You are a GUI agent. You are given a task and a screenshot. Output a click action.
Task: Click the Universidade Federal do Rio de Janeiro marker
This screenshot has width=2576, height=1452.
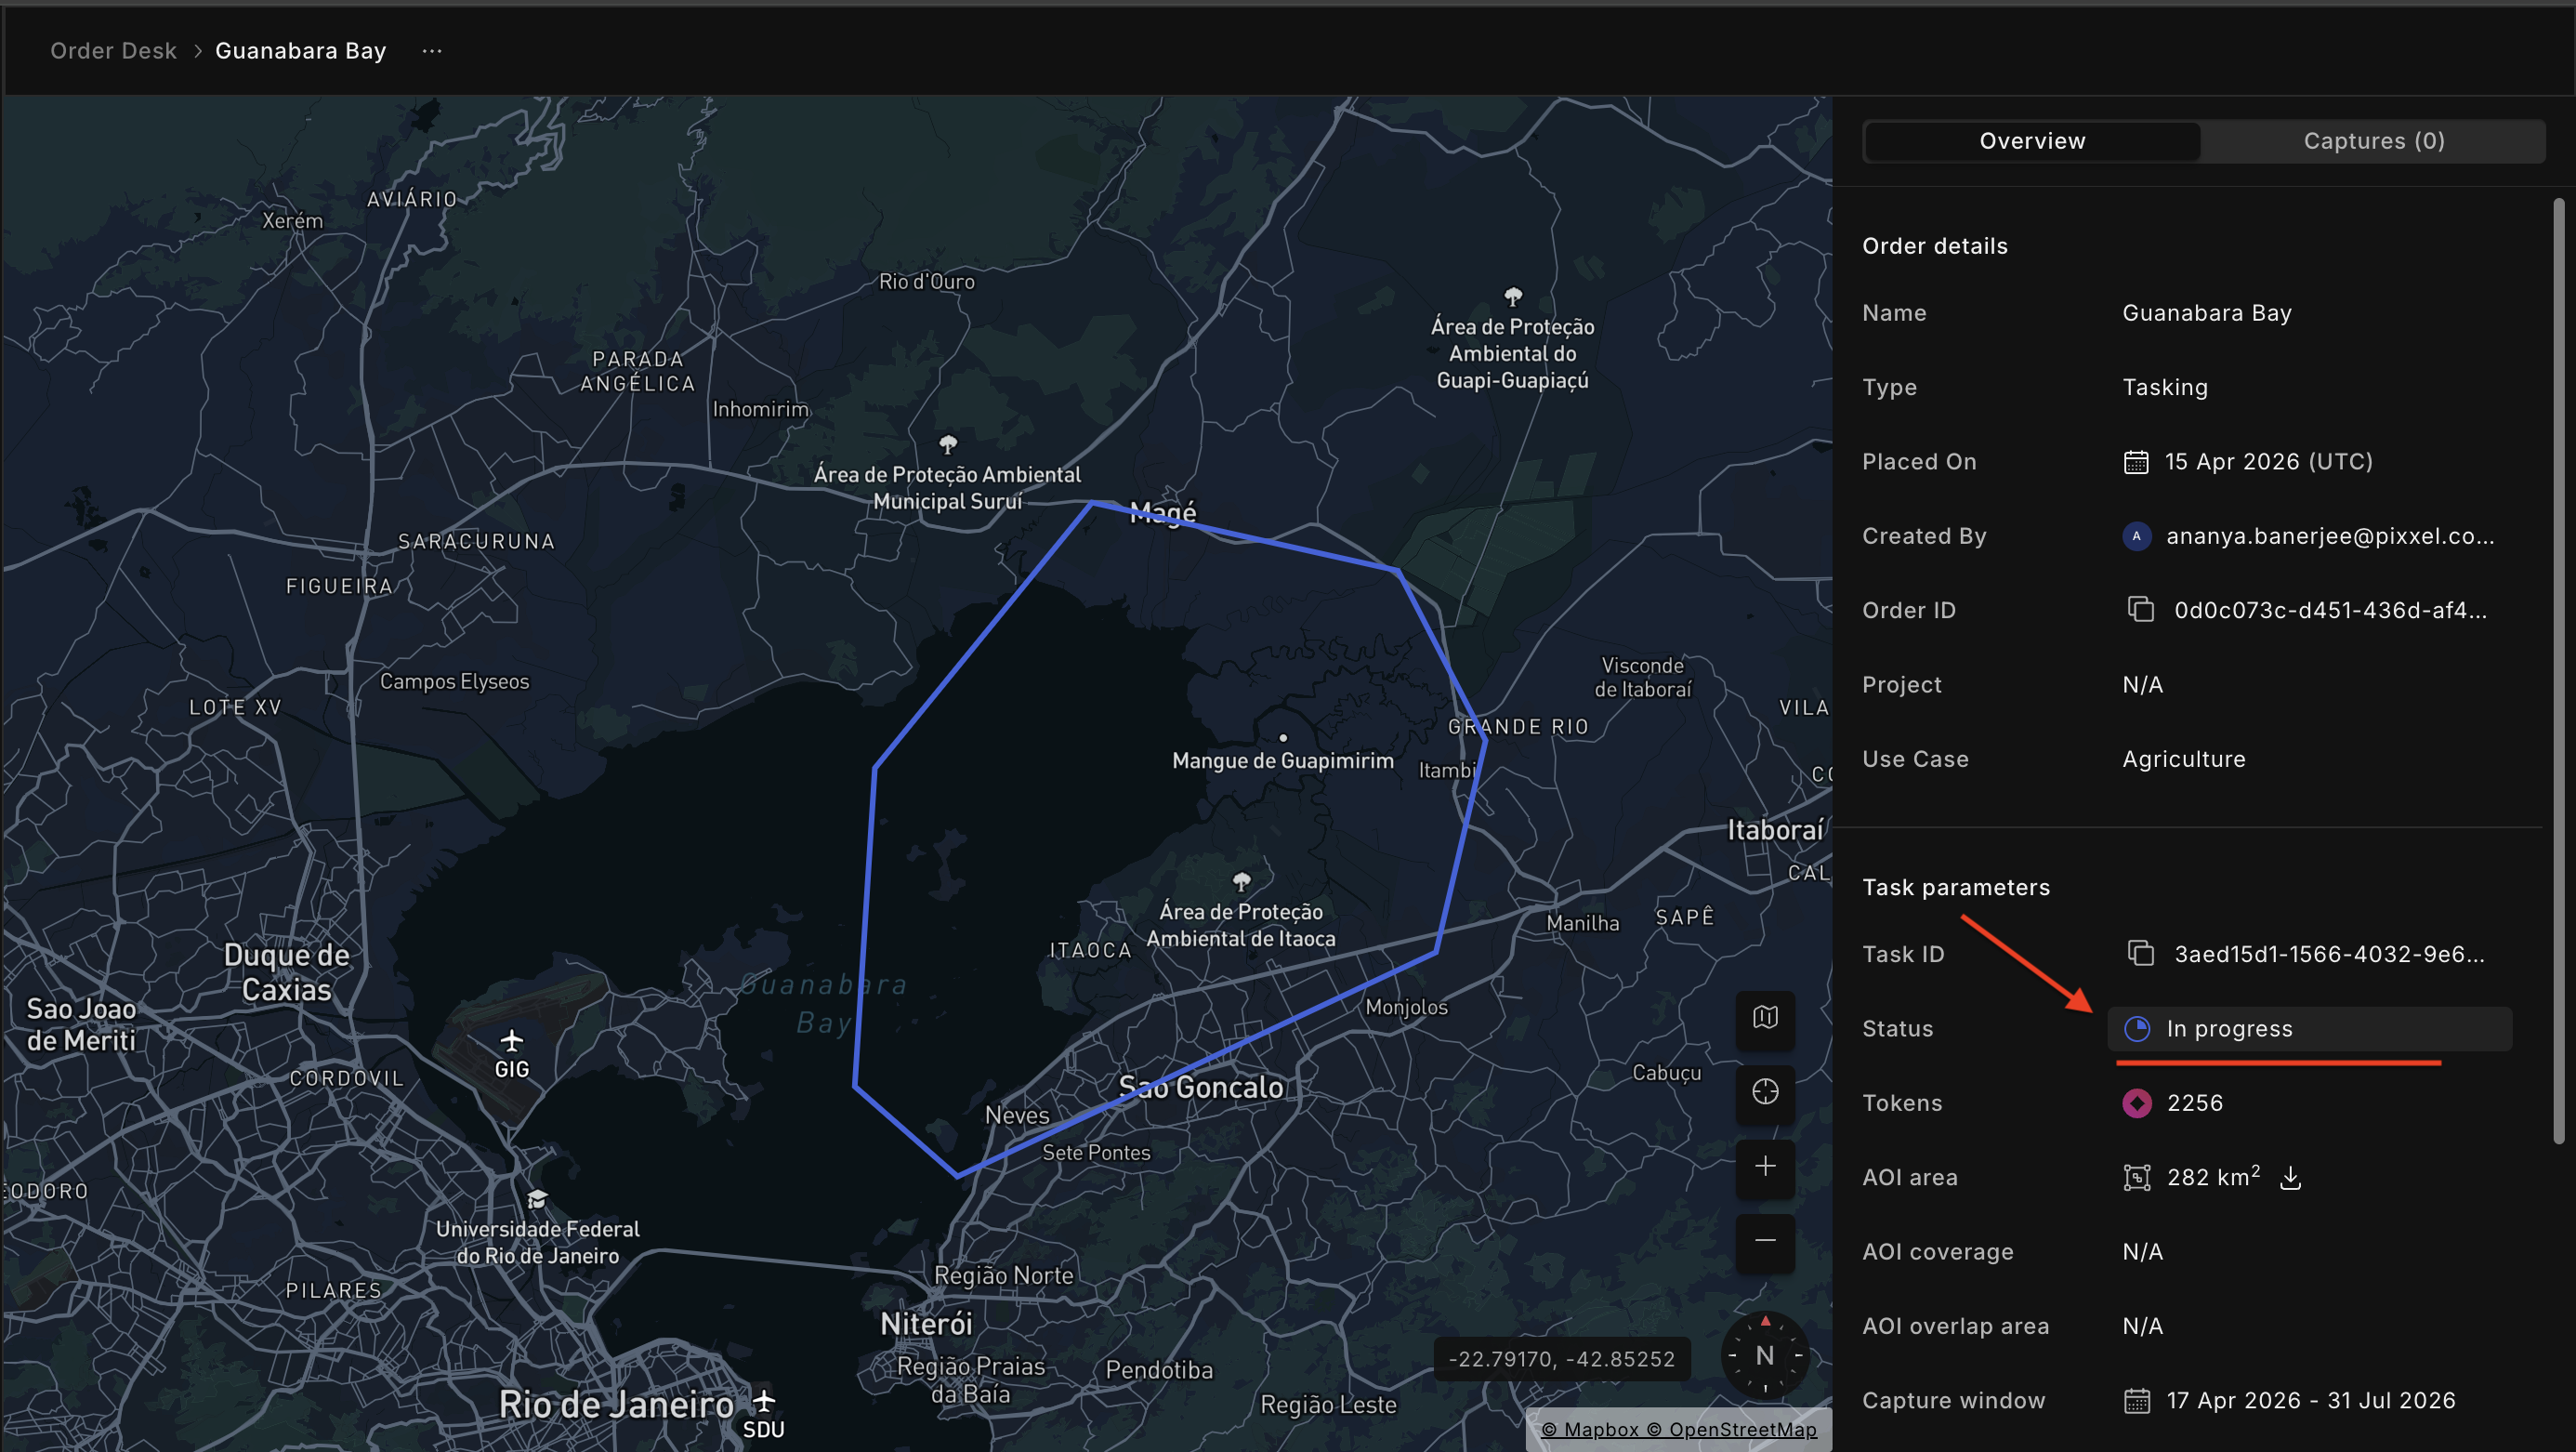(x=537, y=1198)
